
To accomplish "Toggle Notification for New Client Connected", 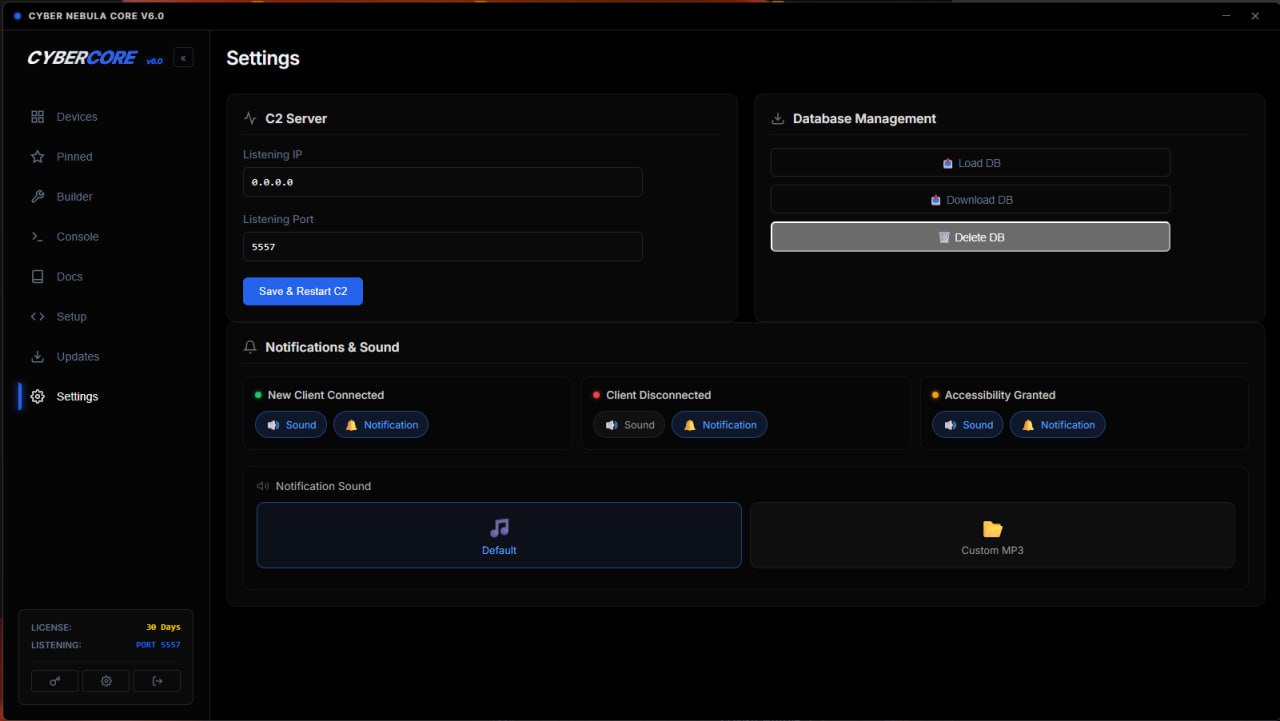I will (x=381, y=425).
